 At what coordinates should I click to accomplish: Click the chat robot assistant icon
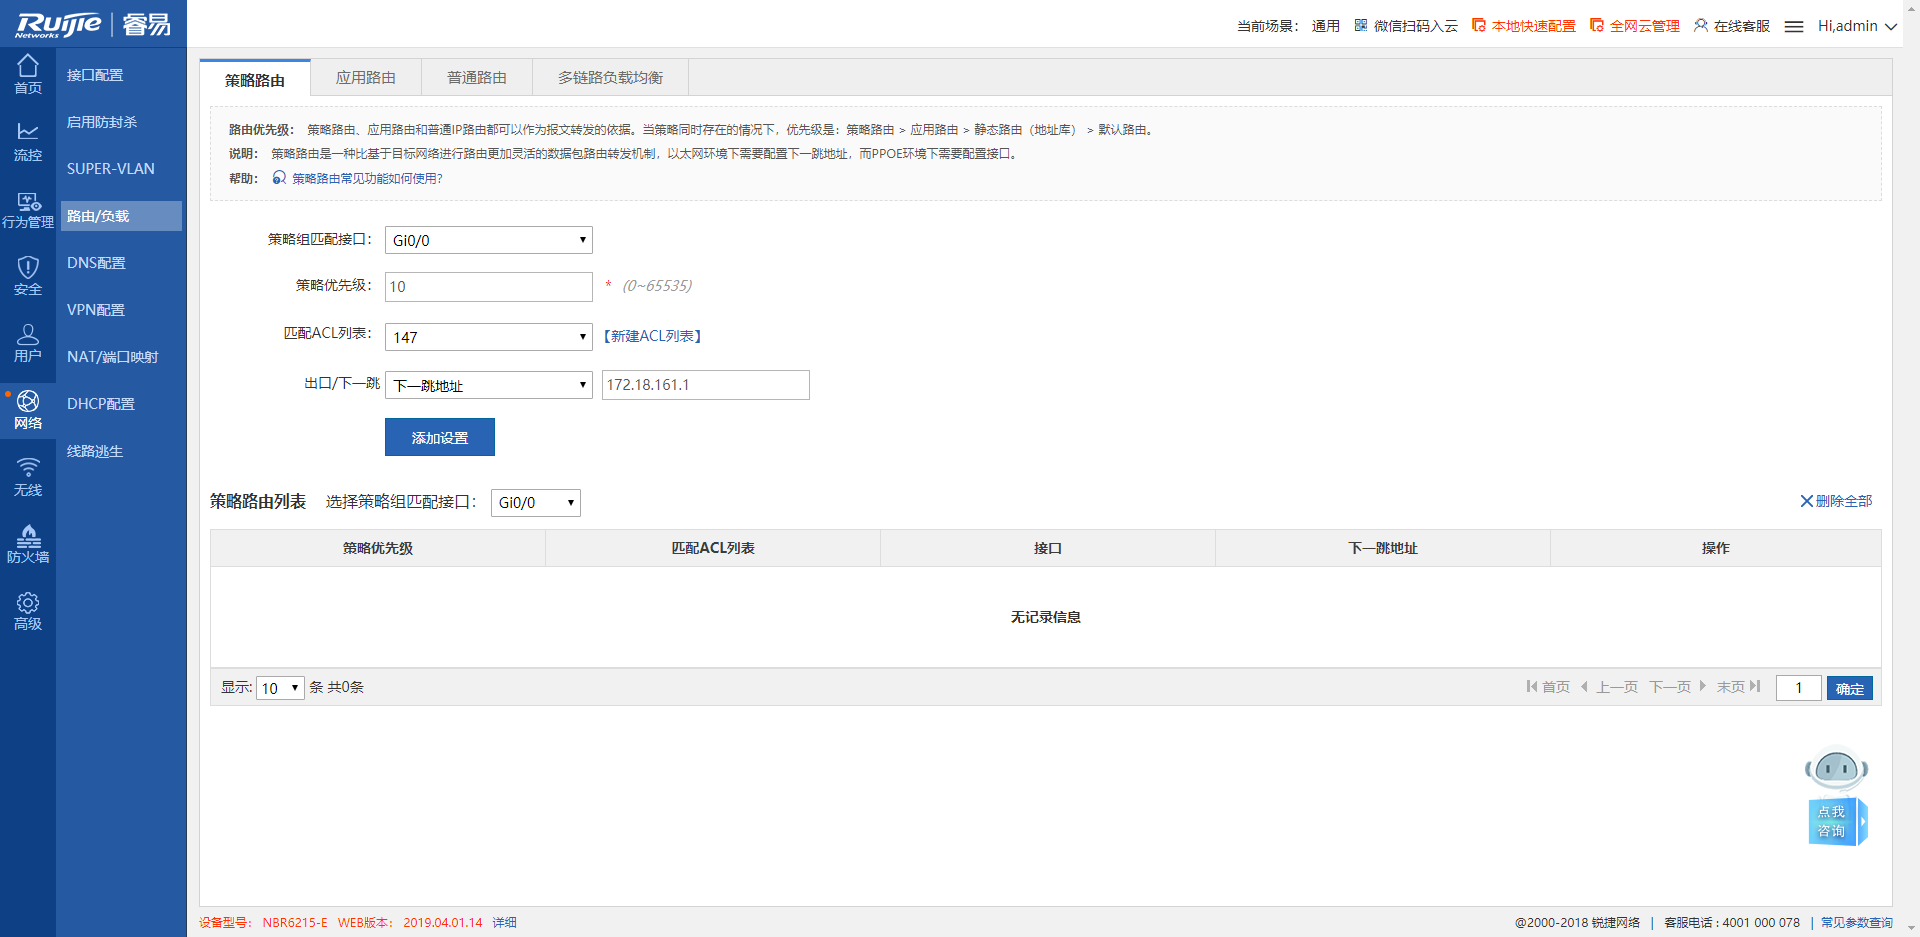pyautogui.click(x=1836, y=796)
